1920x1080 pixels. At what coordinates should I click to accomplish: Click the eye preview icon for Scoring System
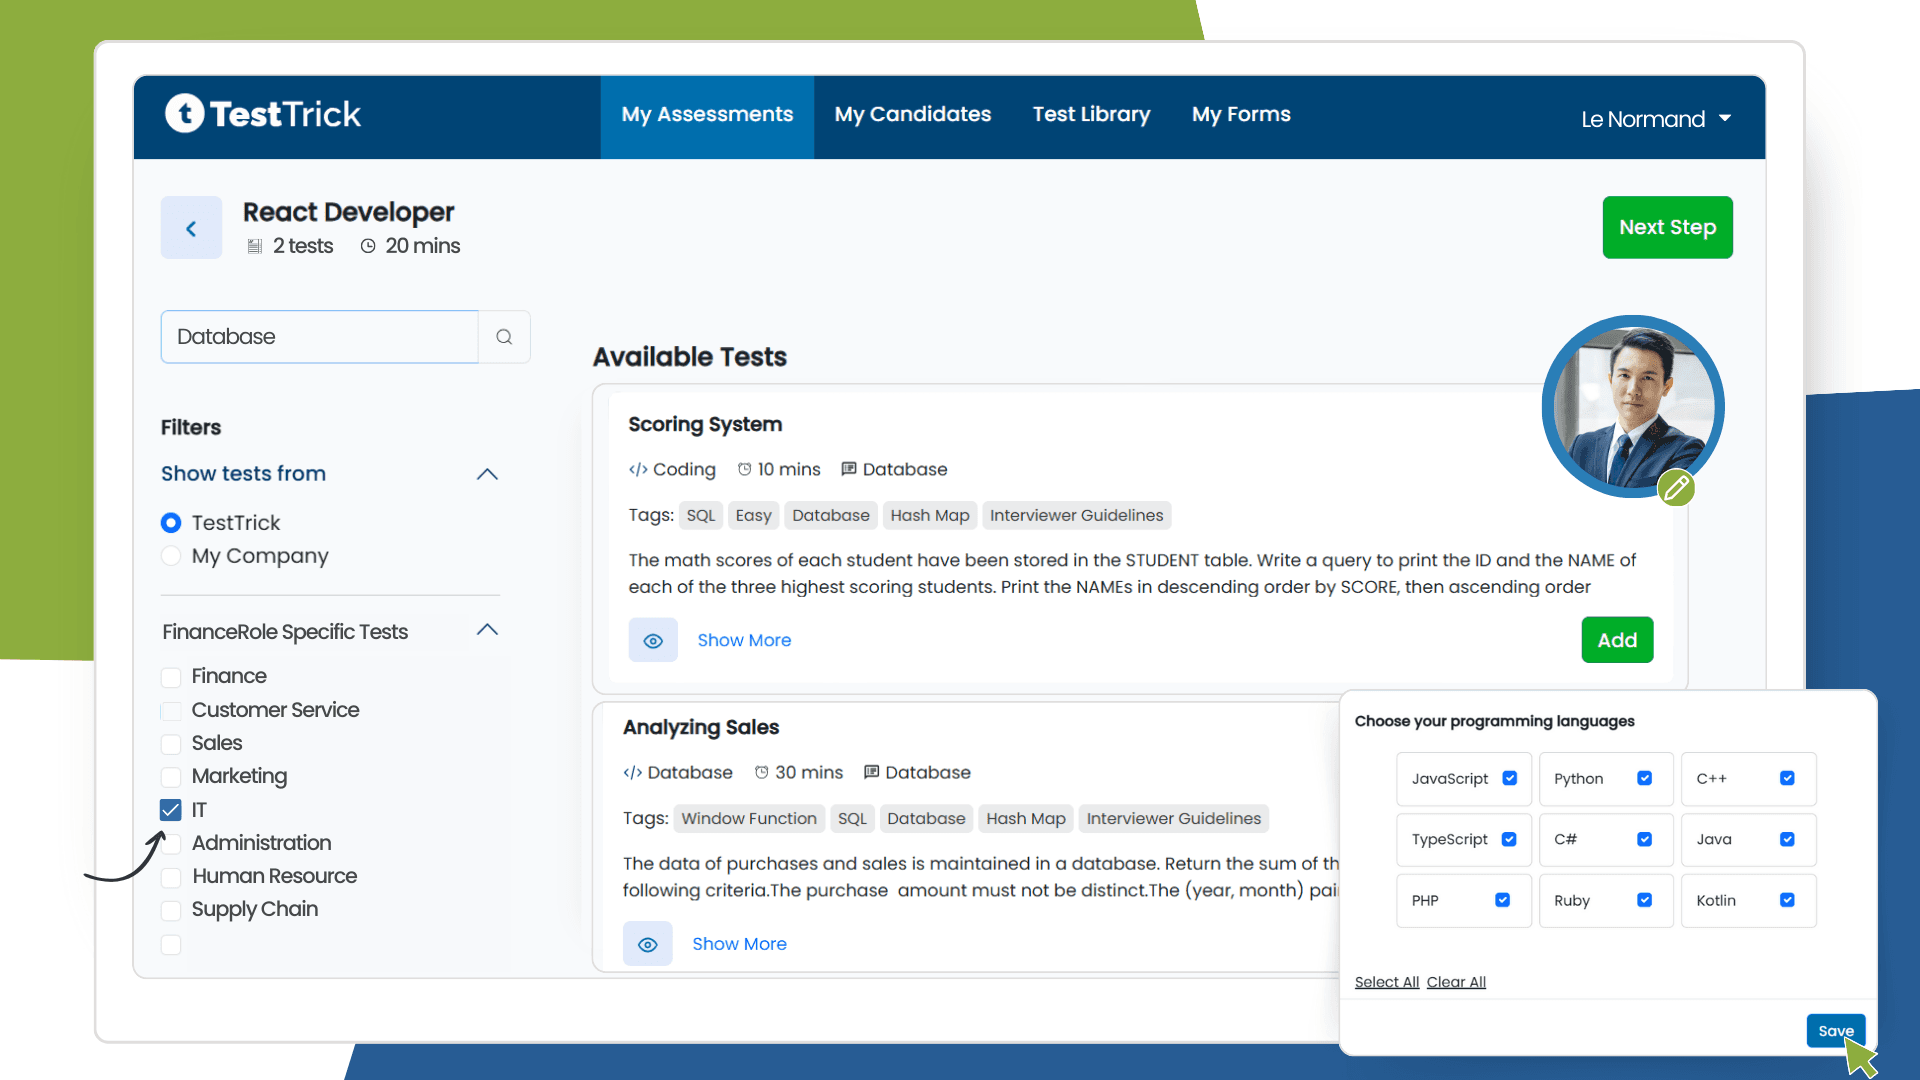pyautogui.click(x=653, y=640)
